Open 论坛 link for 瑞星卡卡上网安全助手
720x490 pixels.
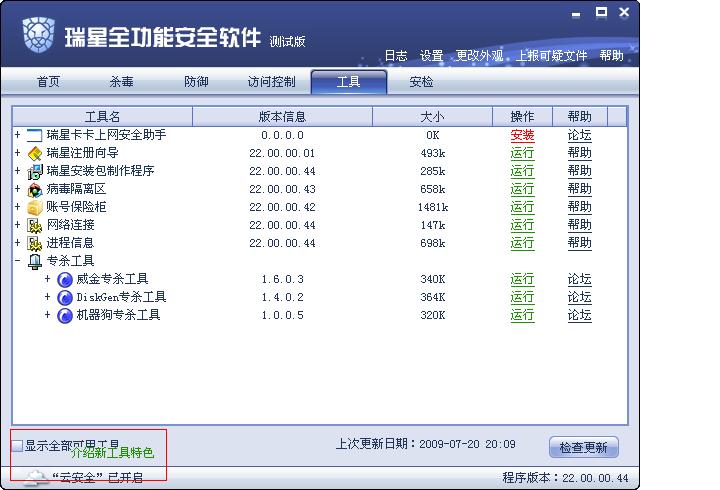click(x=579, y=135)
